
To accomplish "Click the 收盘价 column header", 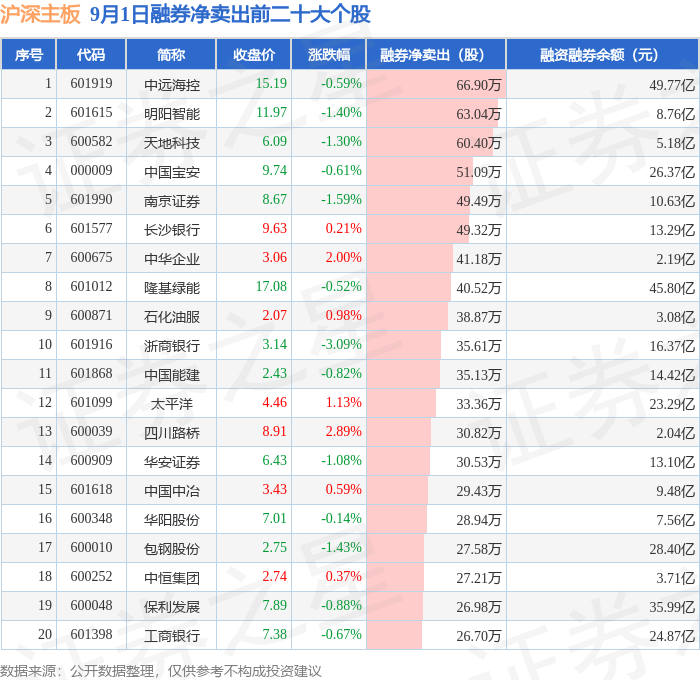I will pos(254,55).
